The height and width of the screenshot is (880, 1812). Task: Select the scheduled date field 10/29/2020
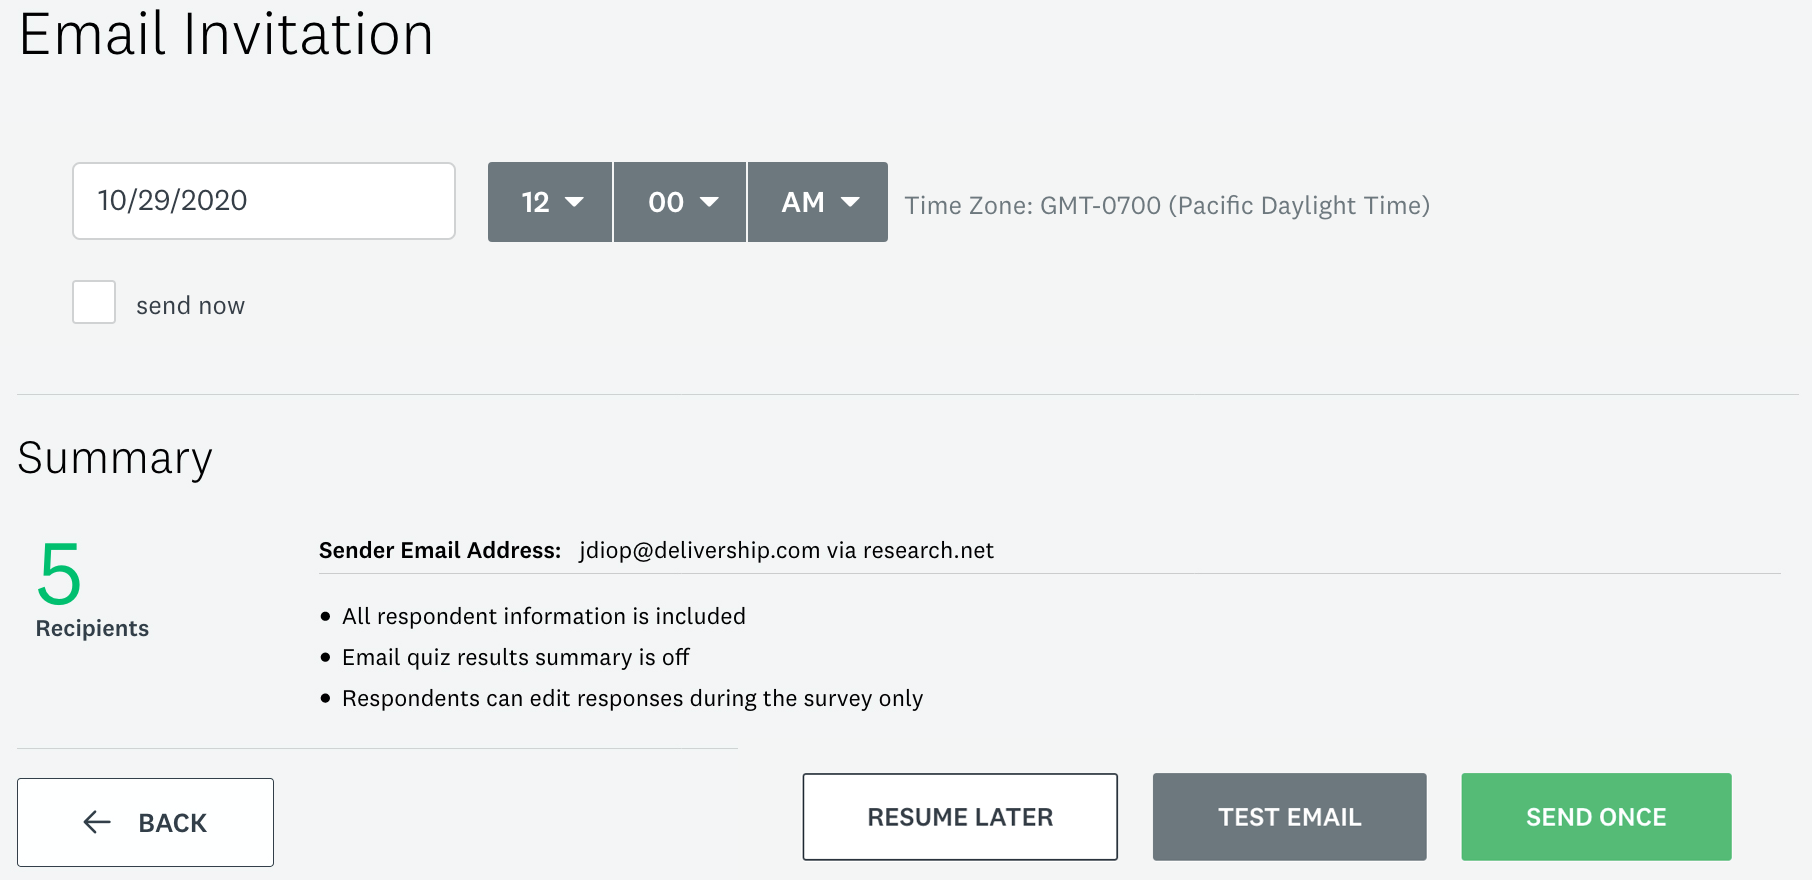[263, 201]
